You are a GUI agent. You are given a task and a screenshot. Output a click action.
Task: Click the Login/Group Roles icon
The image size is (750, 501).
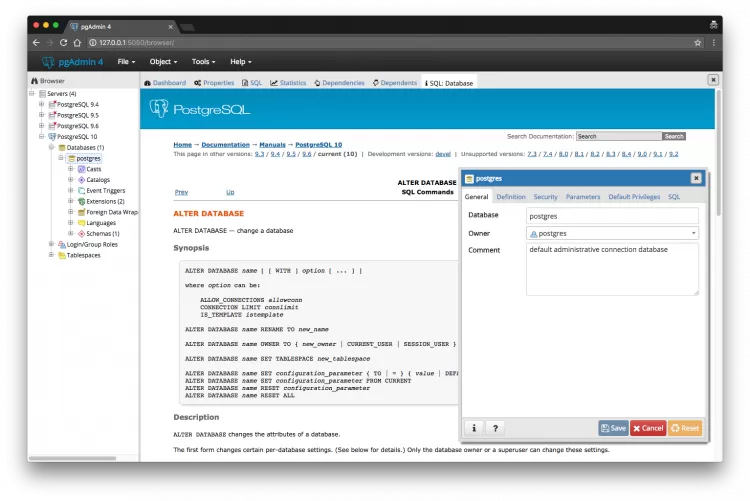click(62, 245)
